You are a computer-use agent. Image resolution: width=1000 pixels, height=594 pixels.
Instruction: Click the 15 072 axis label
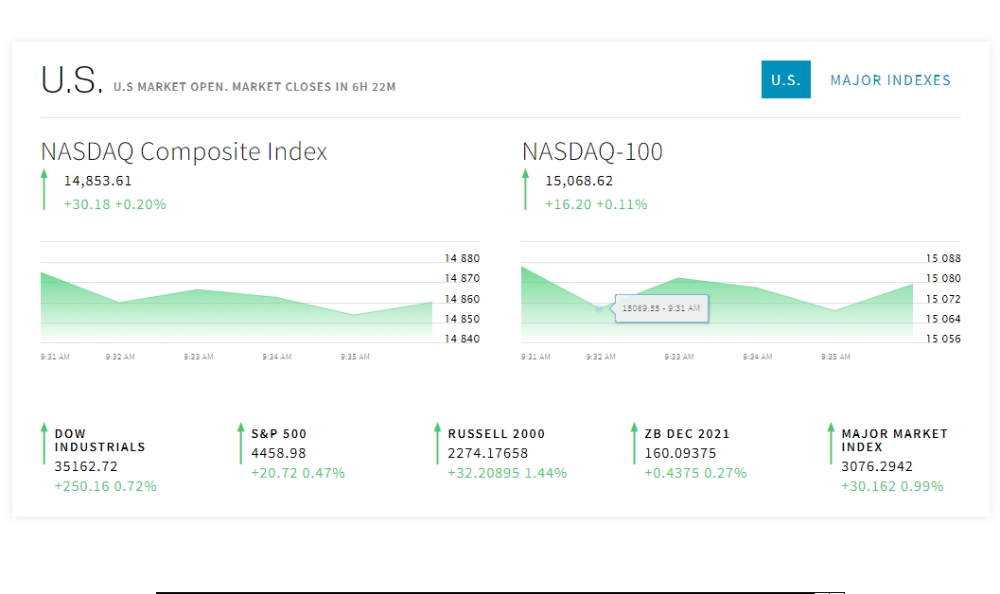coord(943,299)
